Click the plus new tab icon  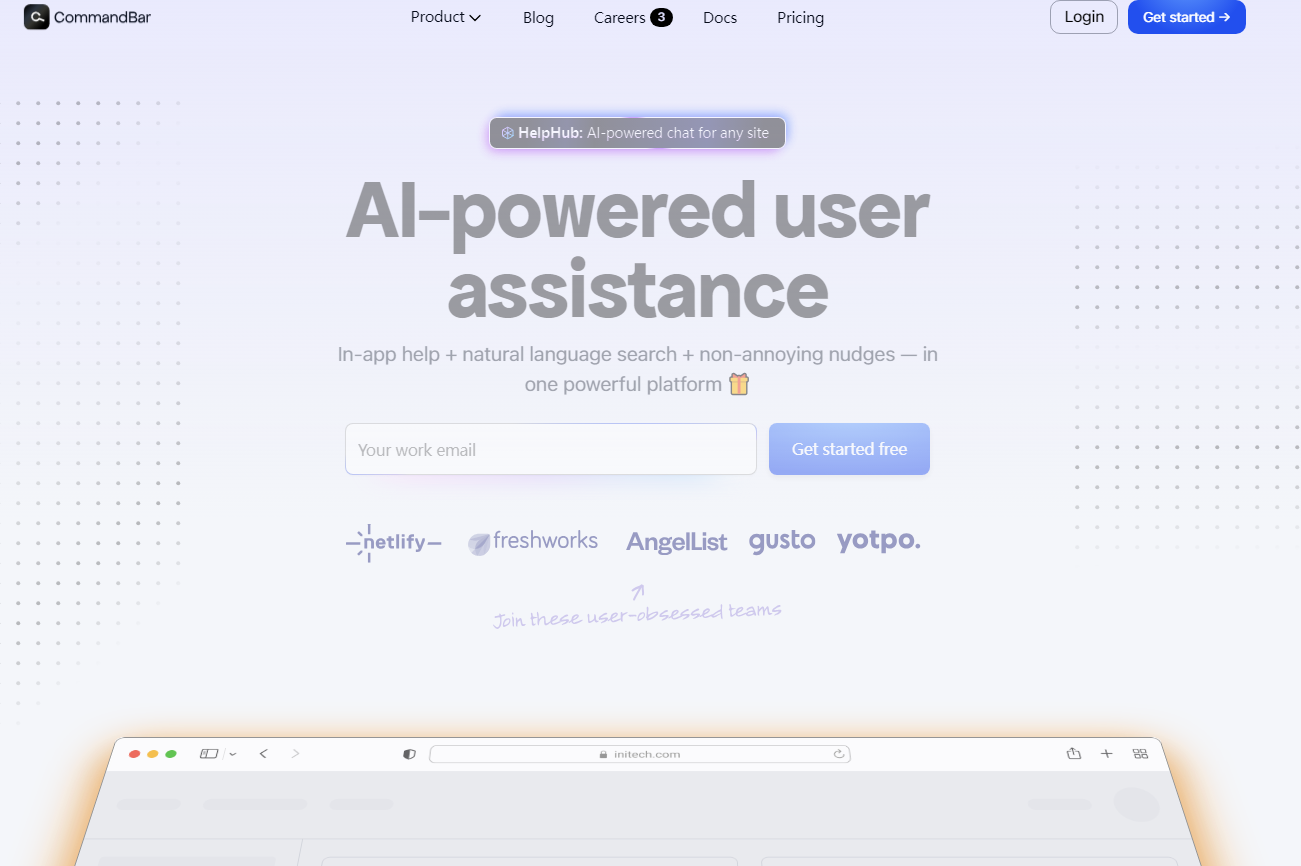(1106, 754)
